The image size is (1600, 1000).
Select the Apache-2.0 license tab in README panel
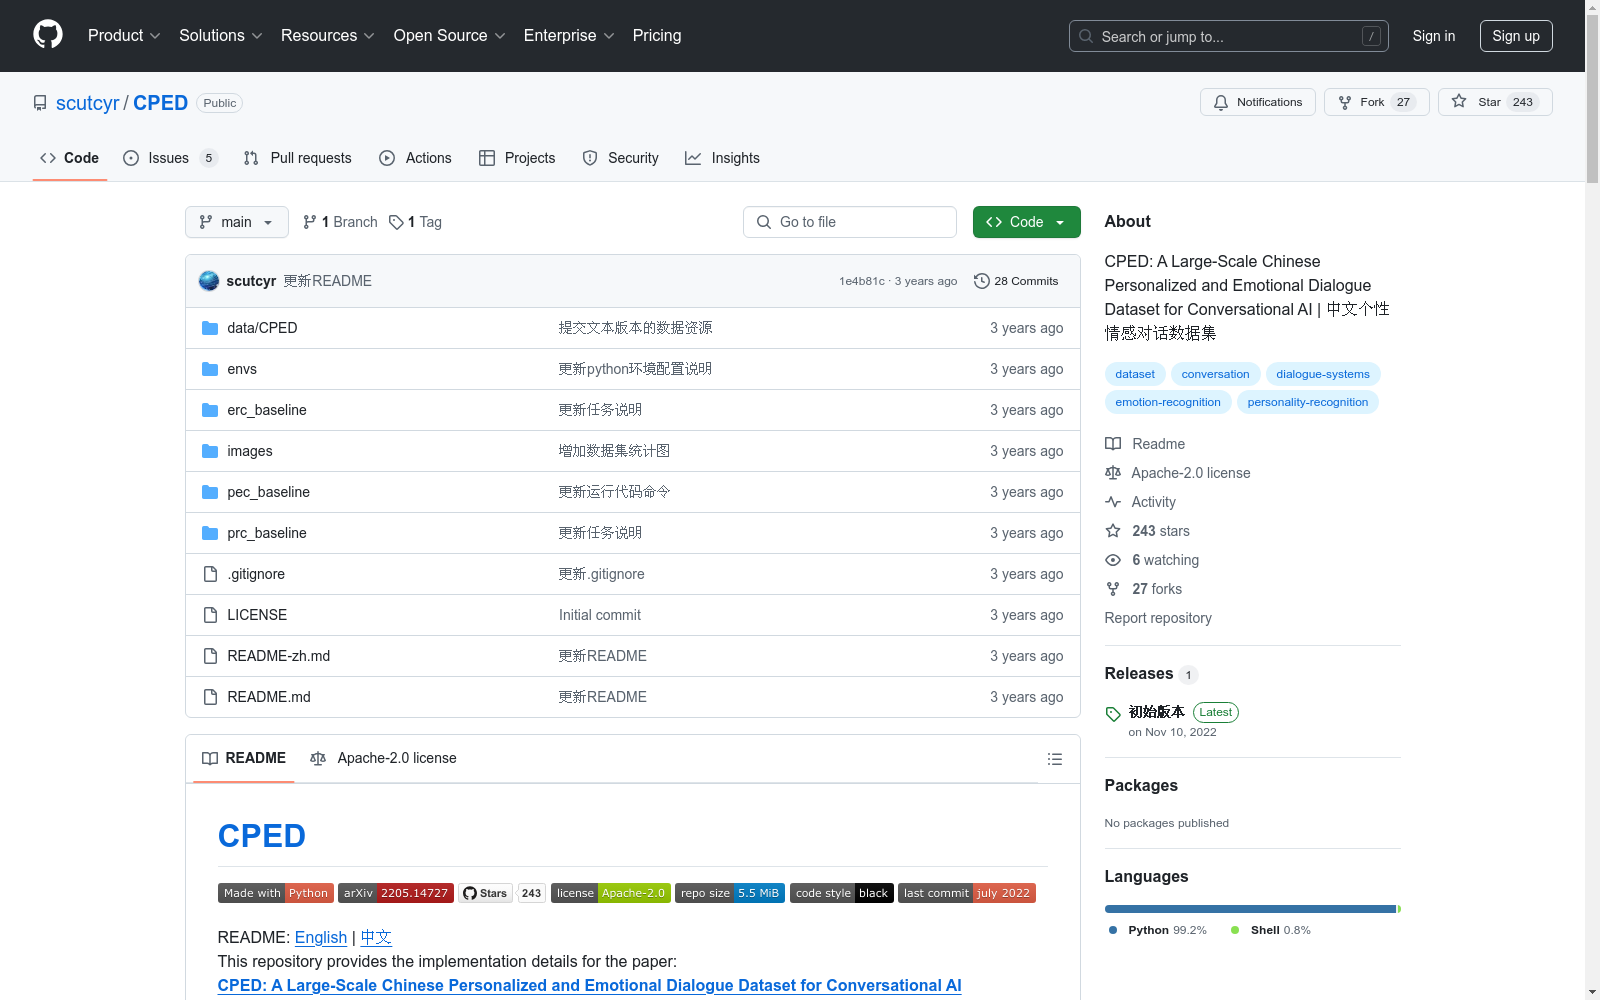tap(384, 758)
